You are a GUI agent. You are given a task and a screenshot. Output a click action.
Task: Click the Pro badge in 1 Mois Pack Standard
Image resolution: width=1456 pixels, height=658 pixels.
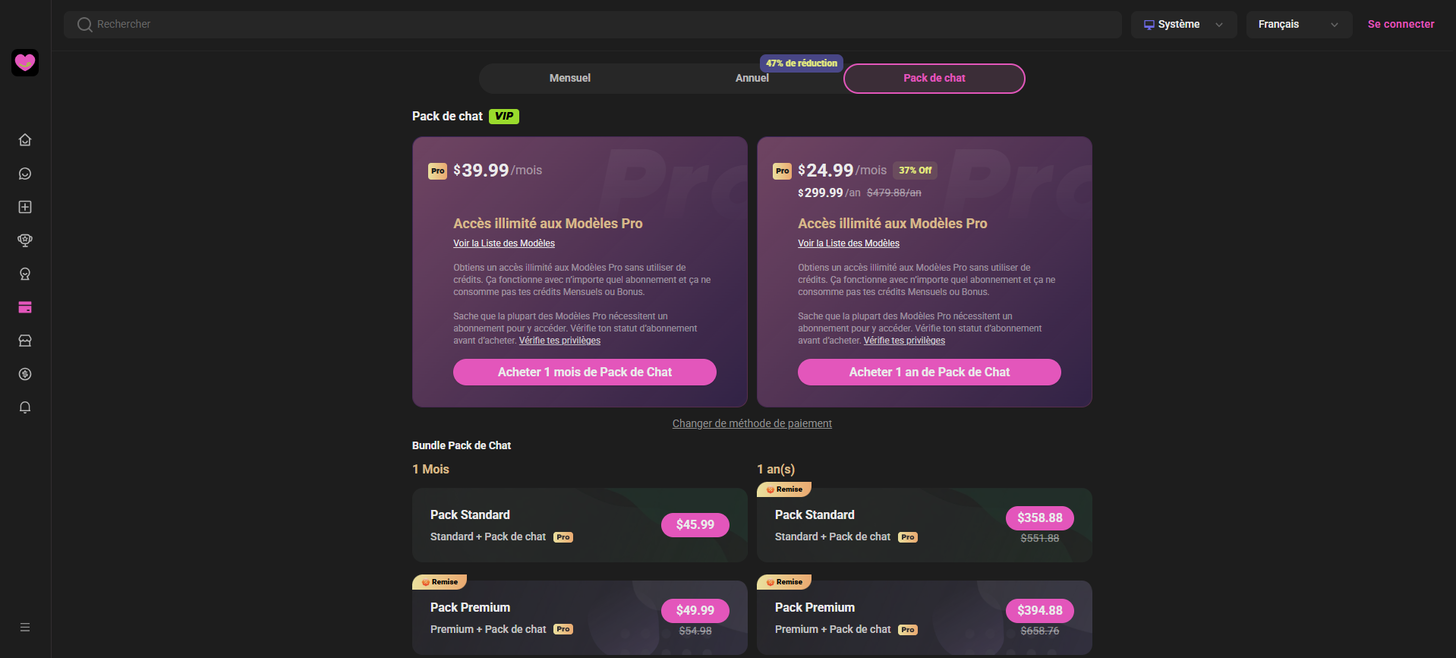click(563, 537)
